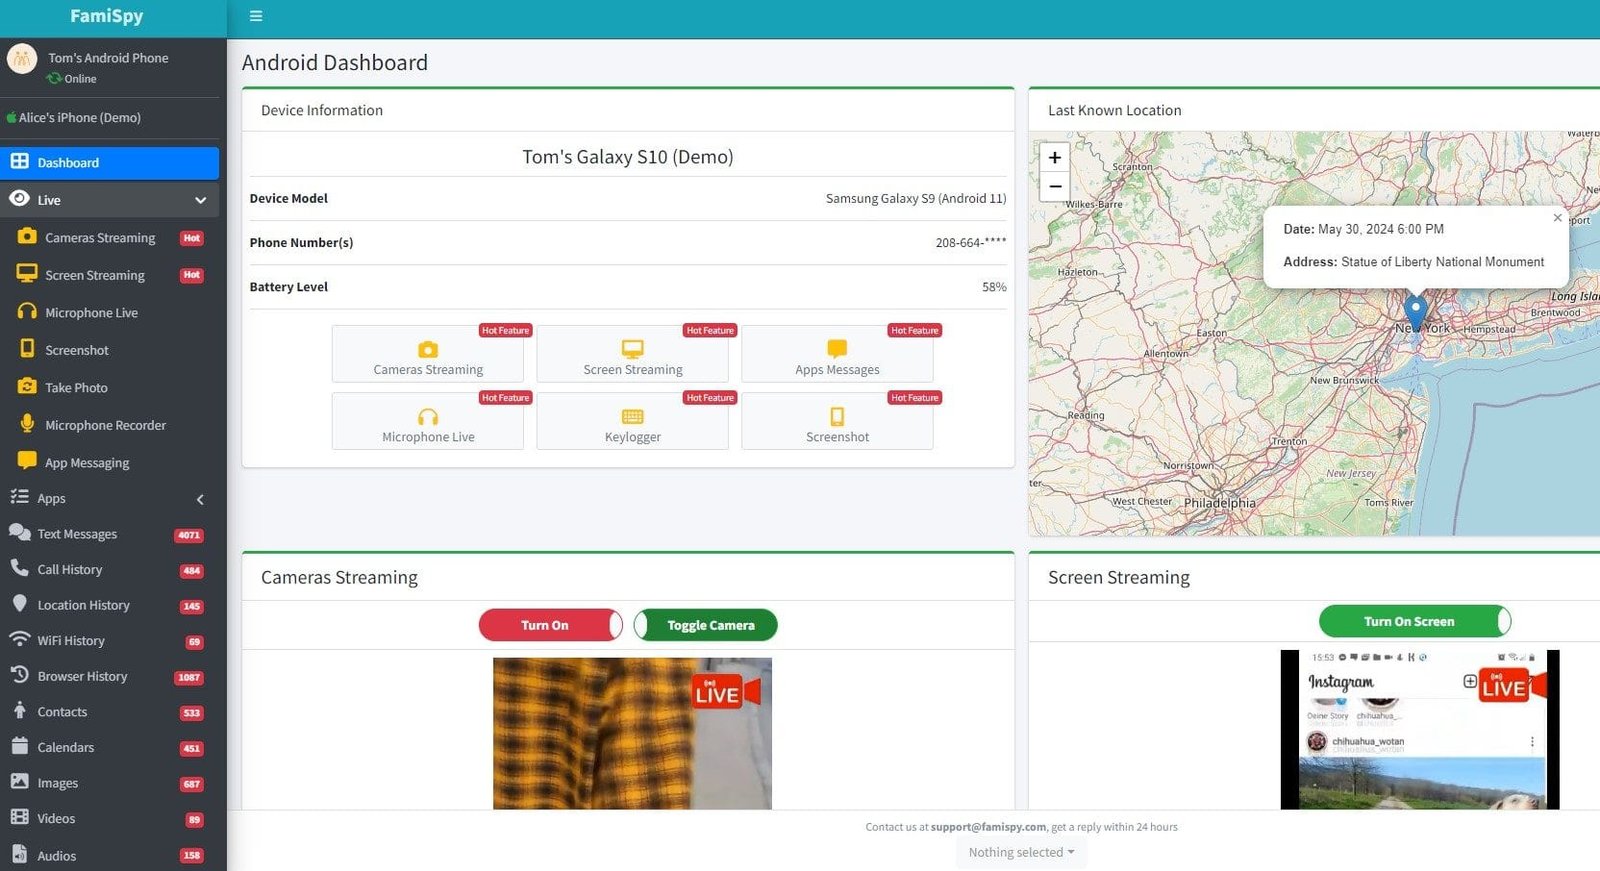This screenshot has width=1600, height=871.
Task: Click the Tom's Android Phone avatar icon
Action: pyautogui.click(x=22, y=59)
